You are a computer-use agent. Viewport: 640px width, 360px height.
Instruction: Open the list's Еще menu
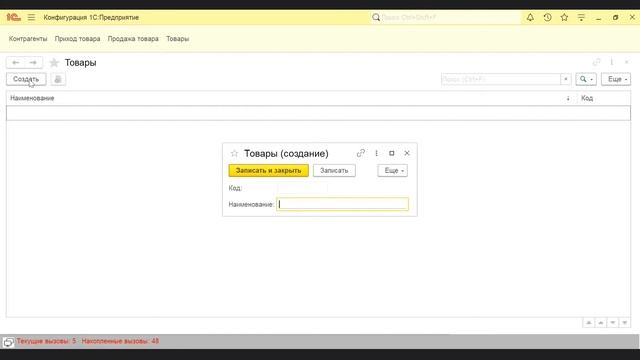616,79
